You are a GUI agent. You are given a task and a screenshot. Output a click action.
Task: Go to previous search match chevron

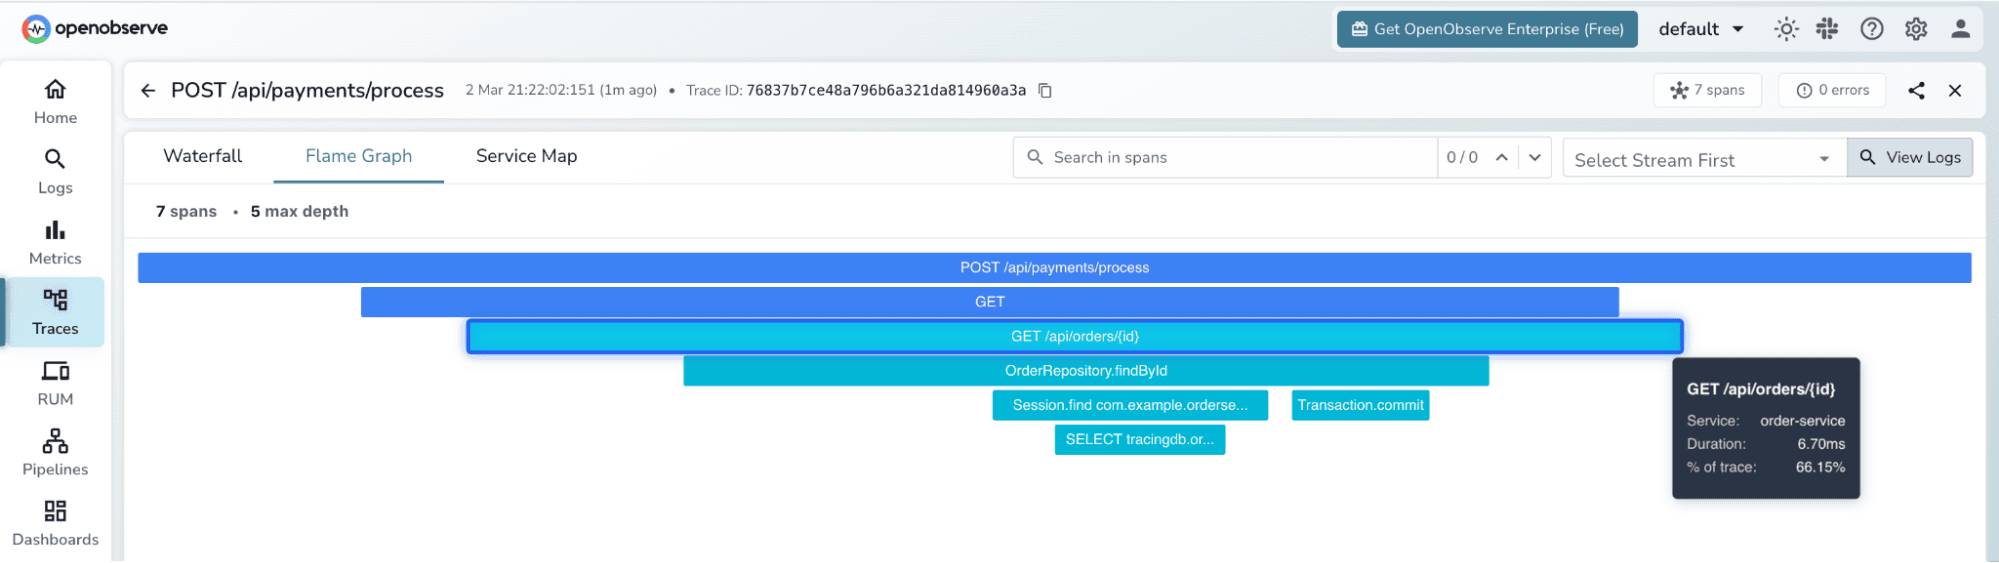click(x=1501, y=157)
